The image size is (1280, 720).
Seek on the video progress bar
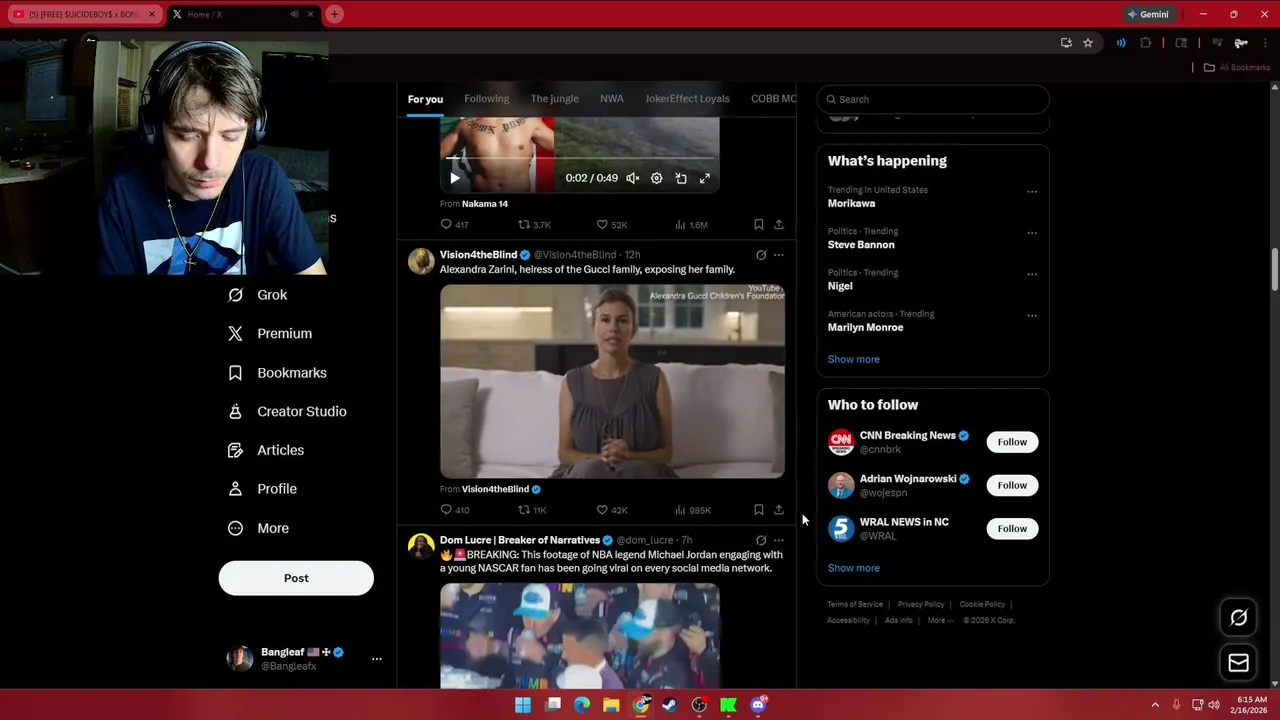coord(580,158)
